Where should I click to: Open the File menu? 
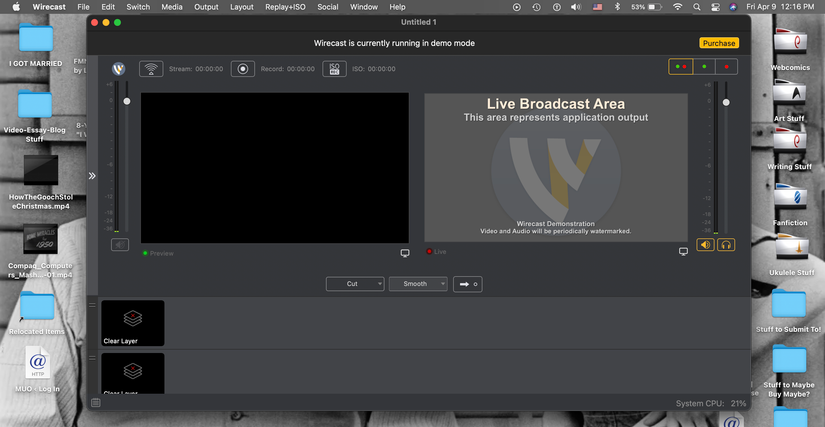[x=83, y=7]
